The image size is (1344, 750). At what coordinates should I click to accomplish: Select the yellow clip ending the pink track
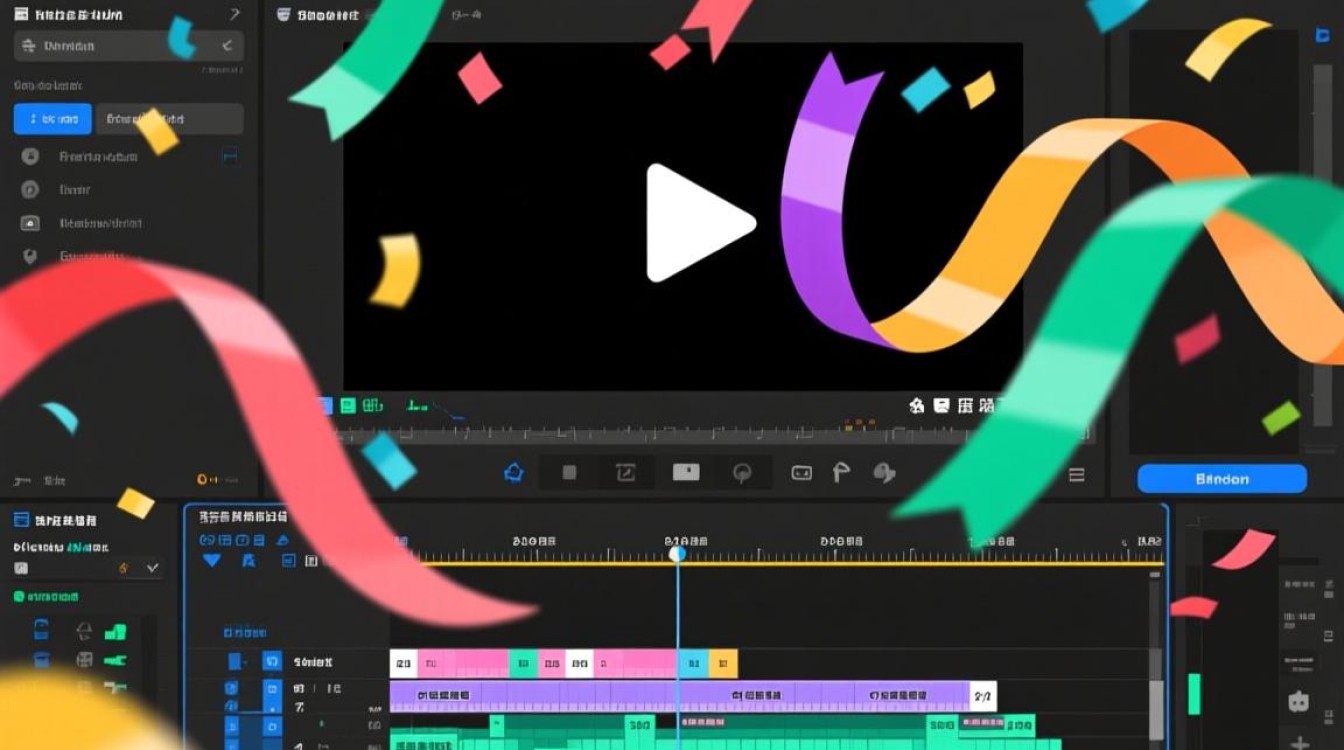723,663
